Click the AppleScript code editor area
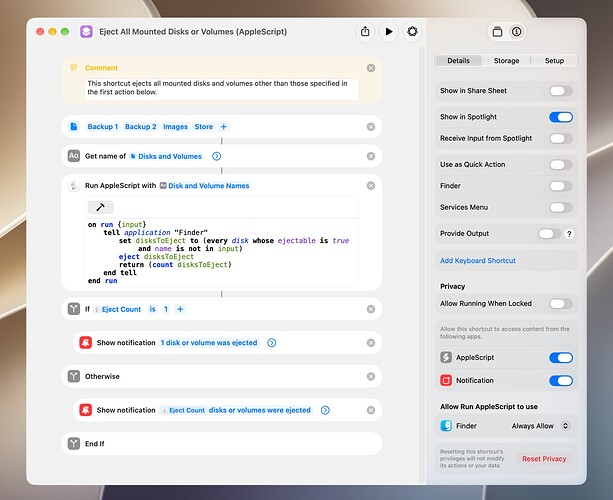Screen dimensions: 613x500 [221, 253]
